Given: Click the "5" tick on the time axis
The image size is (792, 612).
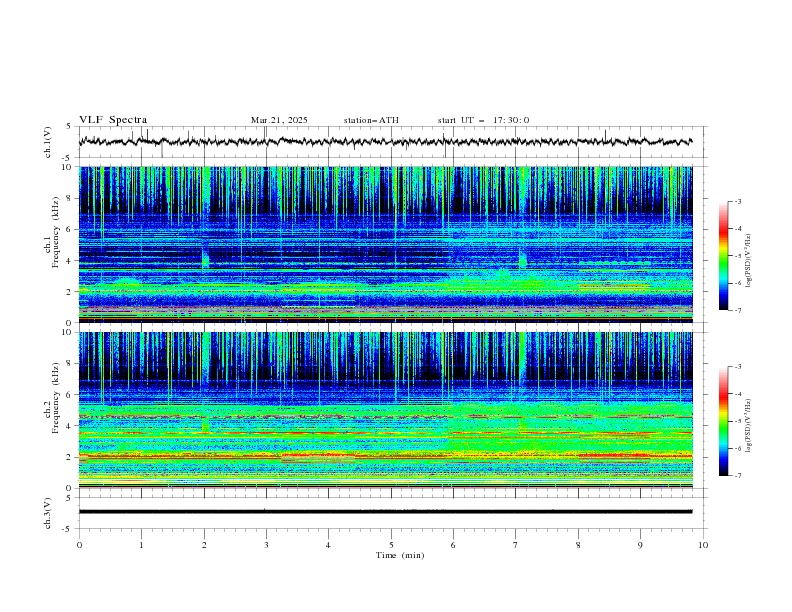Looking at the screenshot, I should pyautogui.click(x=391, y=545).
